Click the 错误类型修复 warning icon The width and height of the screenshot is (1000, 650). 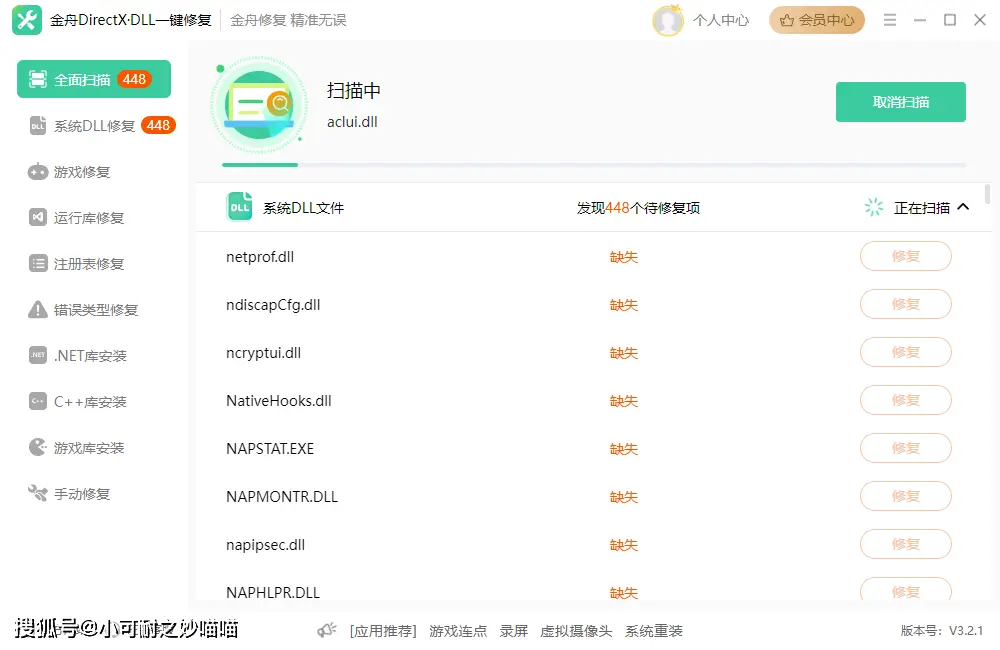38,310
